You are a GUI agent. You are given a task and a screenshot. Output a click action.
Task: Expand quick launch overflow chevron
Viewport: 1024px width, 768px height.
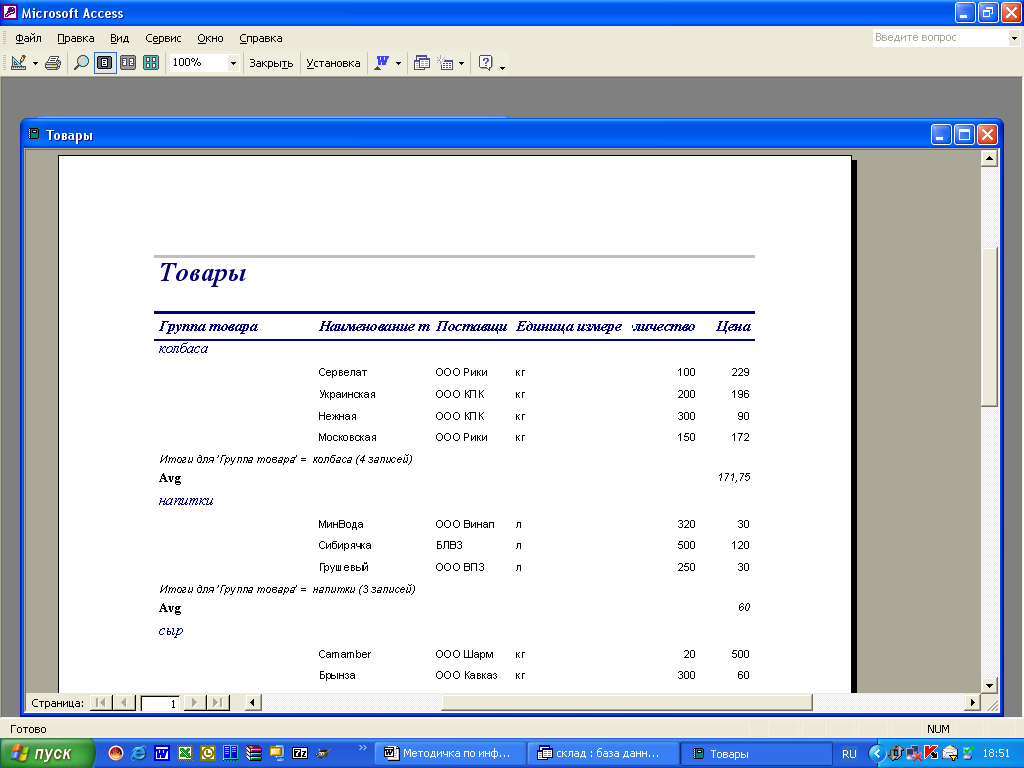click(363, 748)
